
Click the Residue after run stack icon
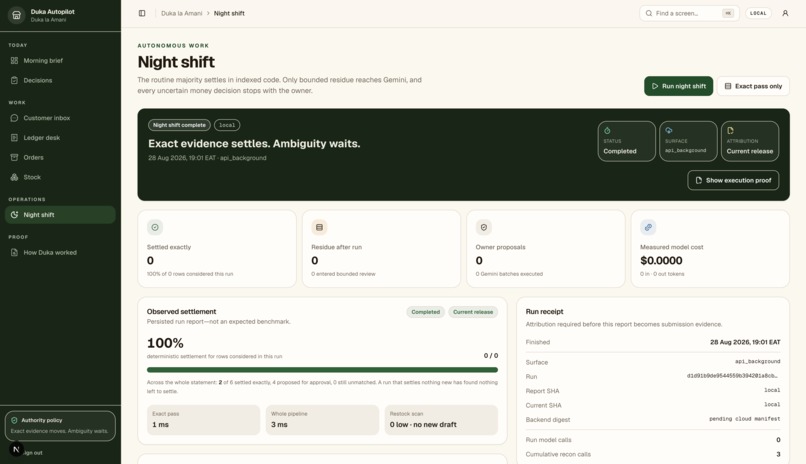click(319, 227)
